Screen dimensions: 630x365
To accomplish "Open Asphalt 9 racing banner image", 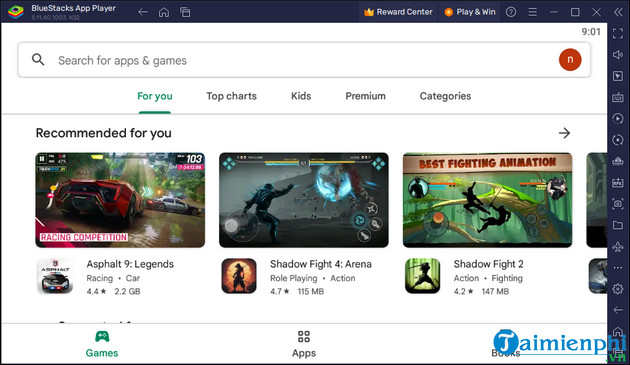I will 120,200.
